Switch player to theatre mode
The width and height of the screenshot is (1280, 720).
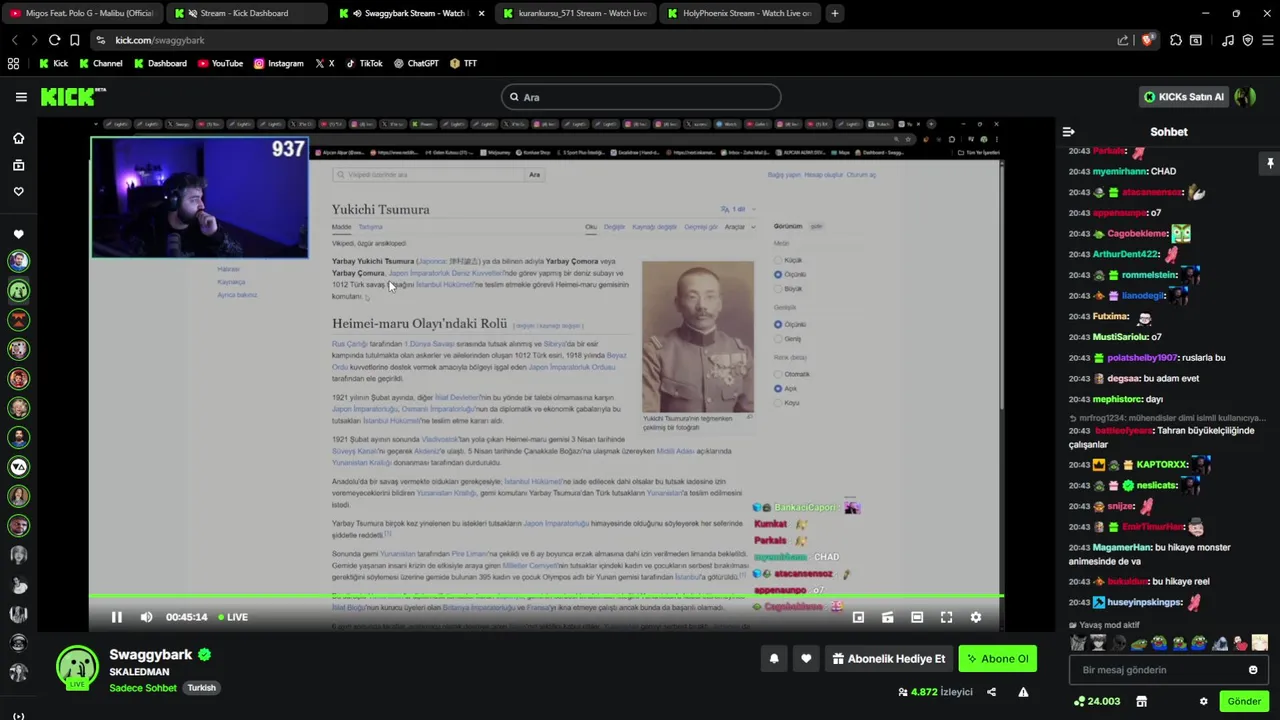(917, 617)
